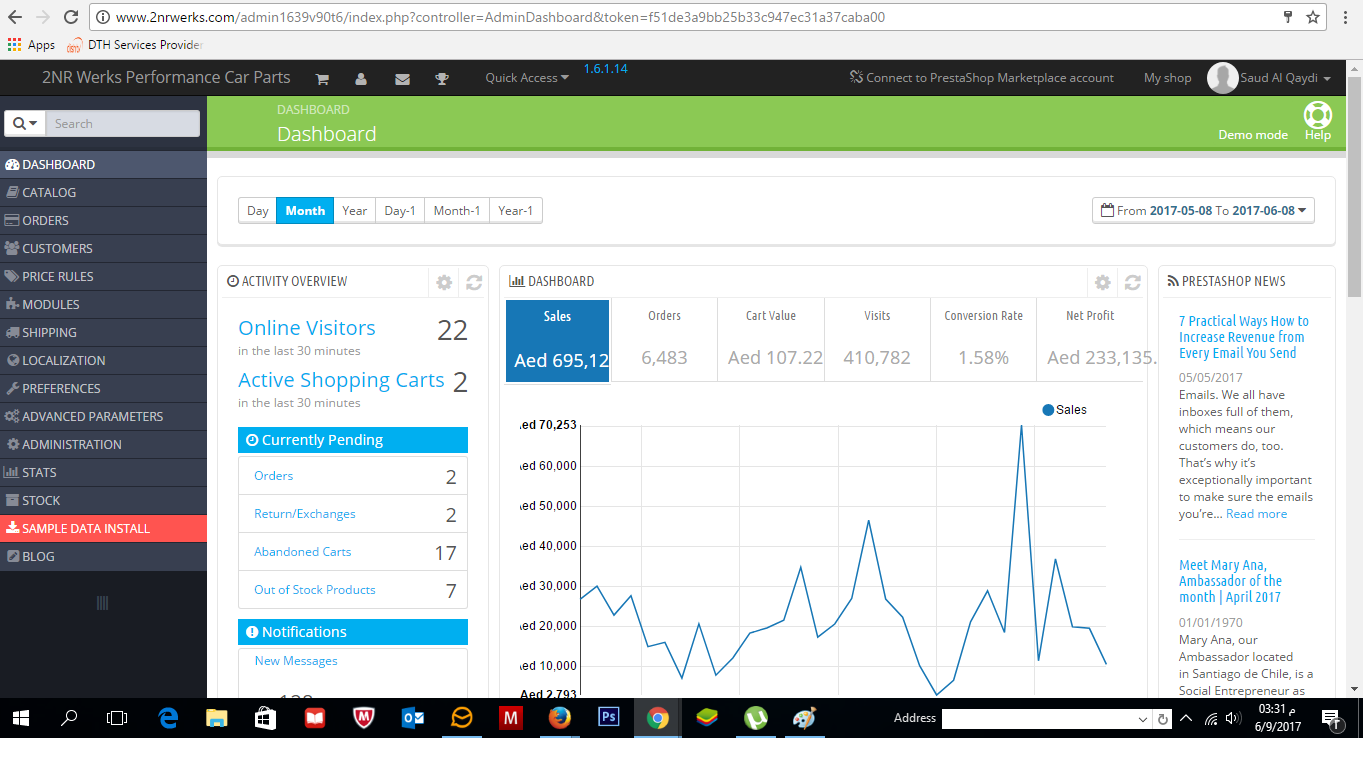This screenshot has height=768, width=1366.
Task: Open Photoshop from the taskbar
Action: [x=608, y=718]
